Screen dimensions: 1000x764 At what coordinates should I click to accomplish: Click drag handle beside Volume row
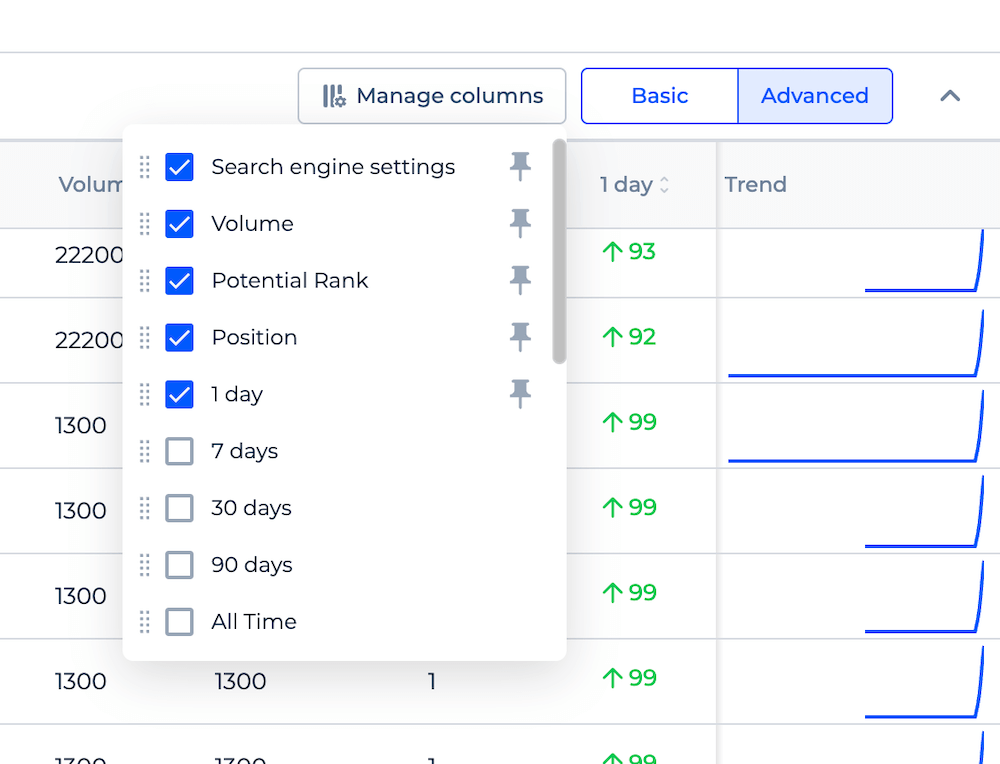click(x=145, y=224)
